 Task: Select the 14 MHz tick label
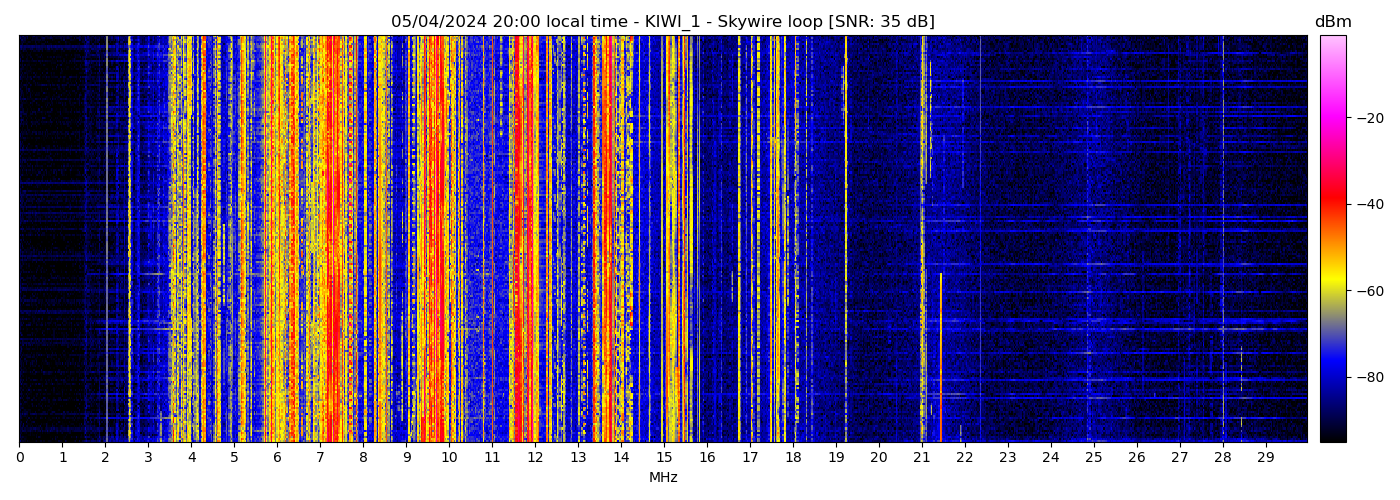tap(621, 458)
